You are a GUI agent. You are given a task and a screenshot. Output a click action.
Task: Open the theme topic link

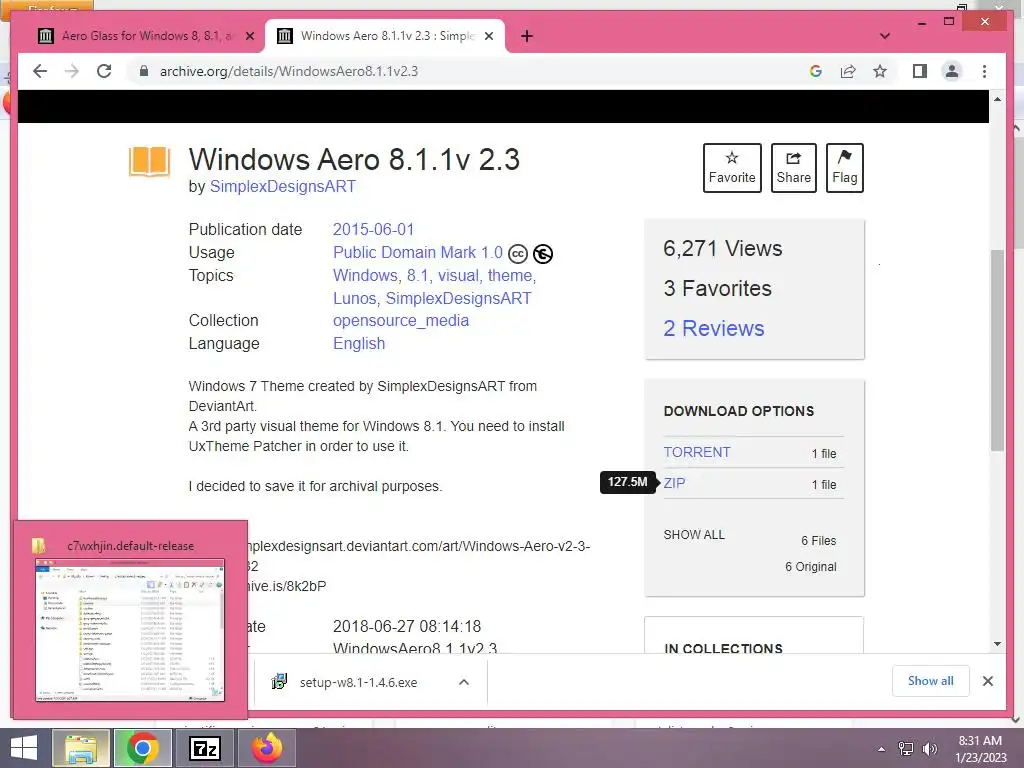[x=510, y=276]
